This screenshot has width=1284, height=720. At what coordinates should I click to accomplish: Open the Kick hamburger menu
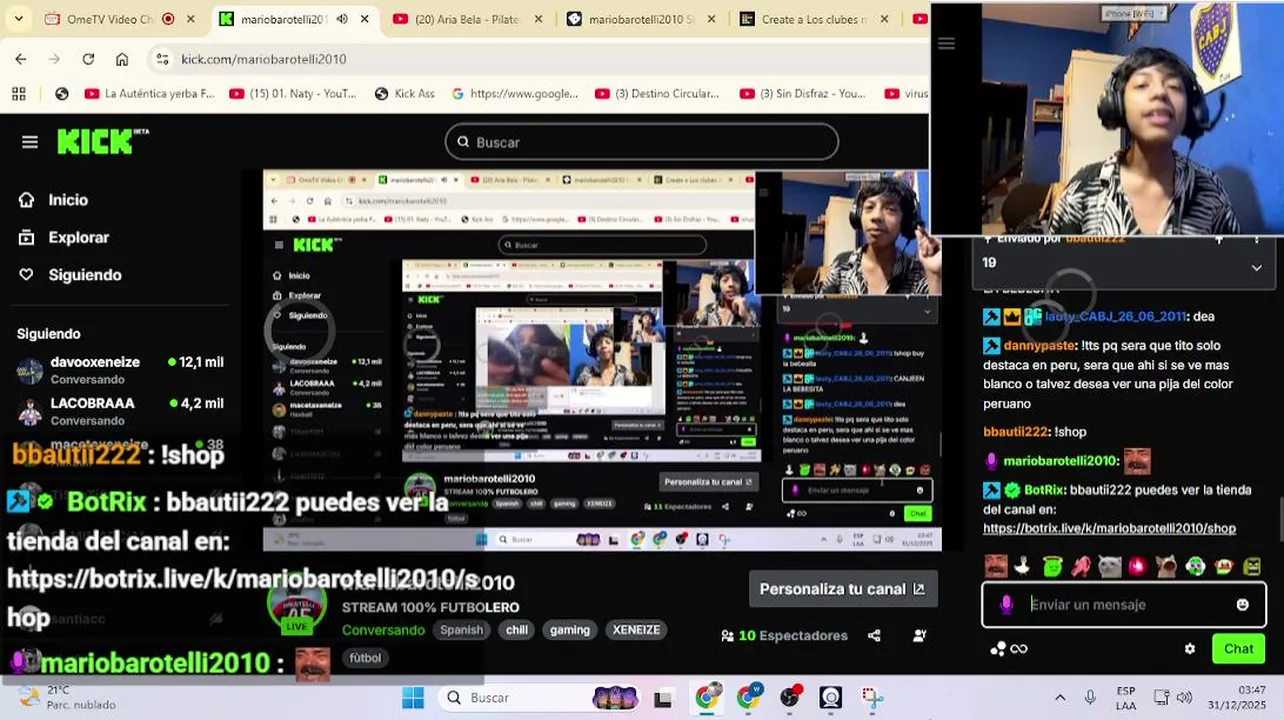tap(30, 142)
